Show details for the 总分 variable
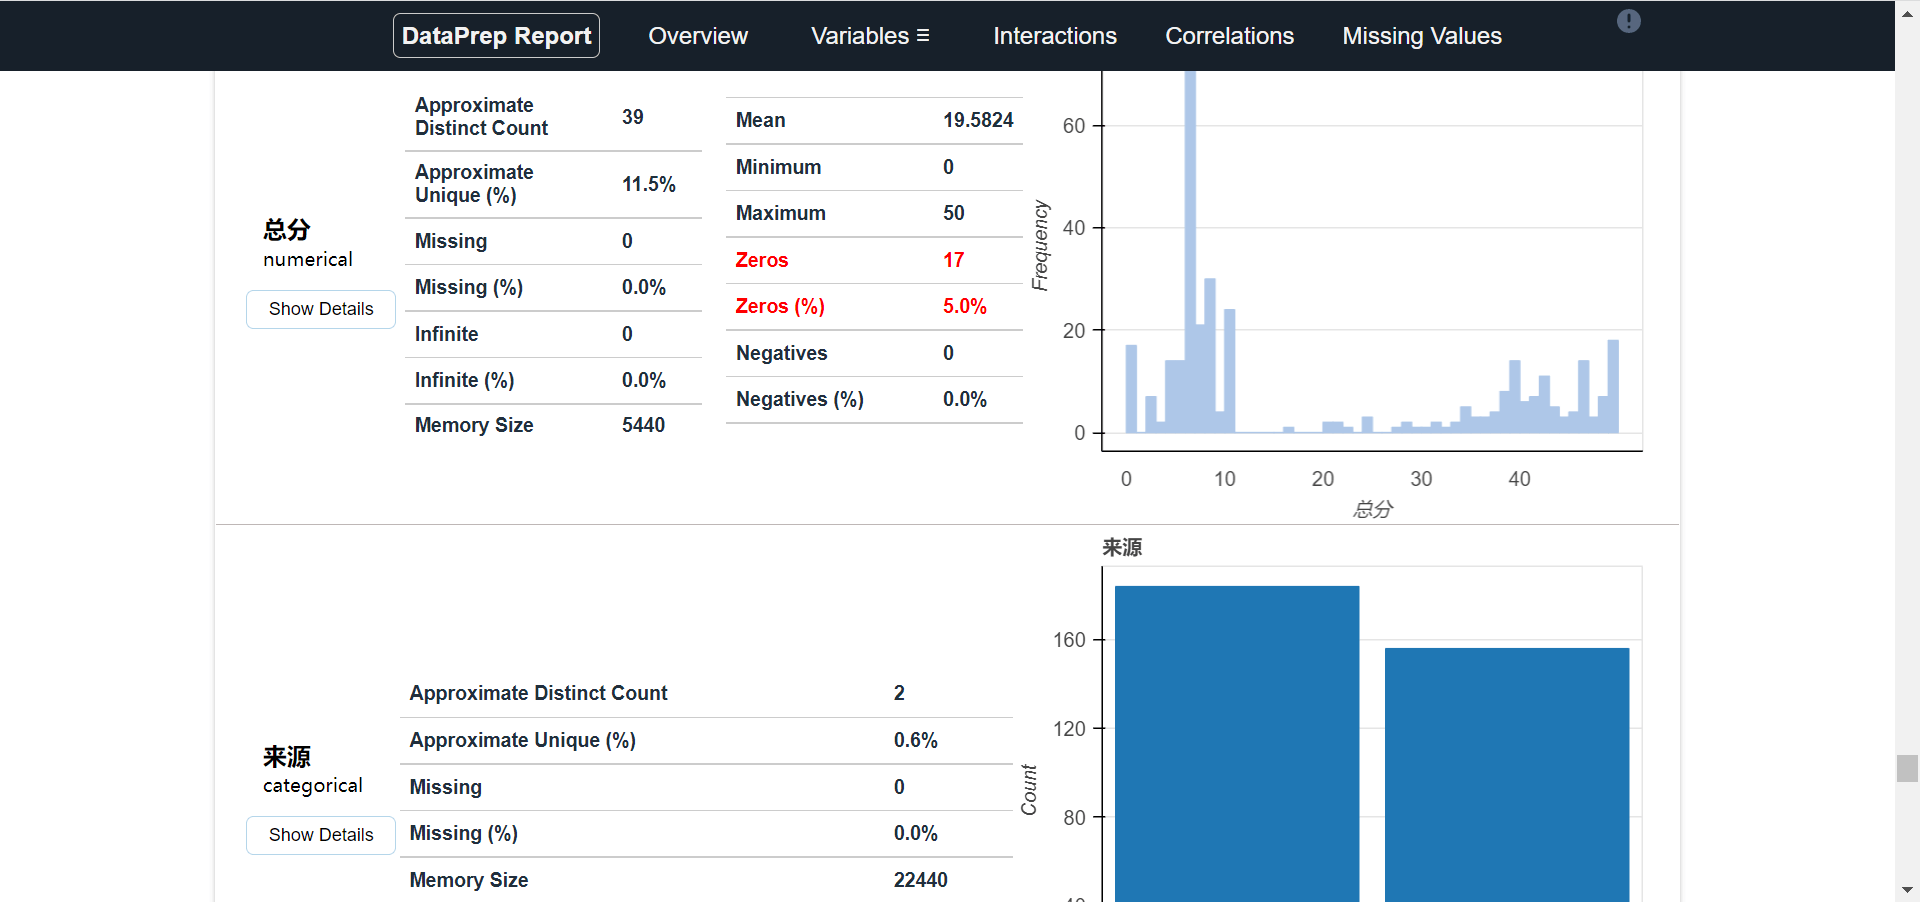Viewport: 1920px width, 902px height. point(320,309)
